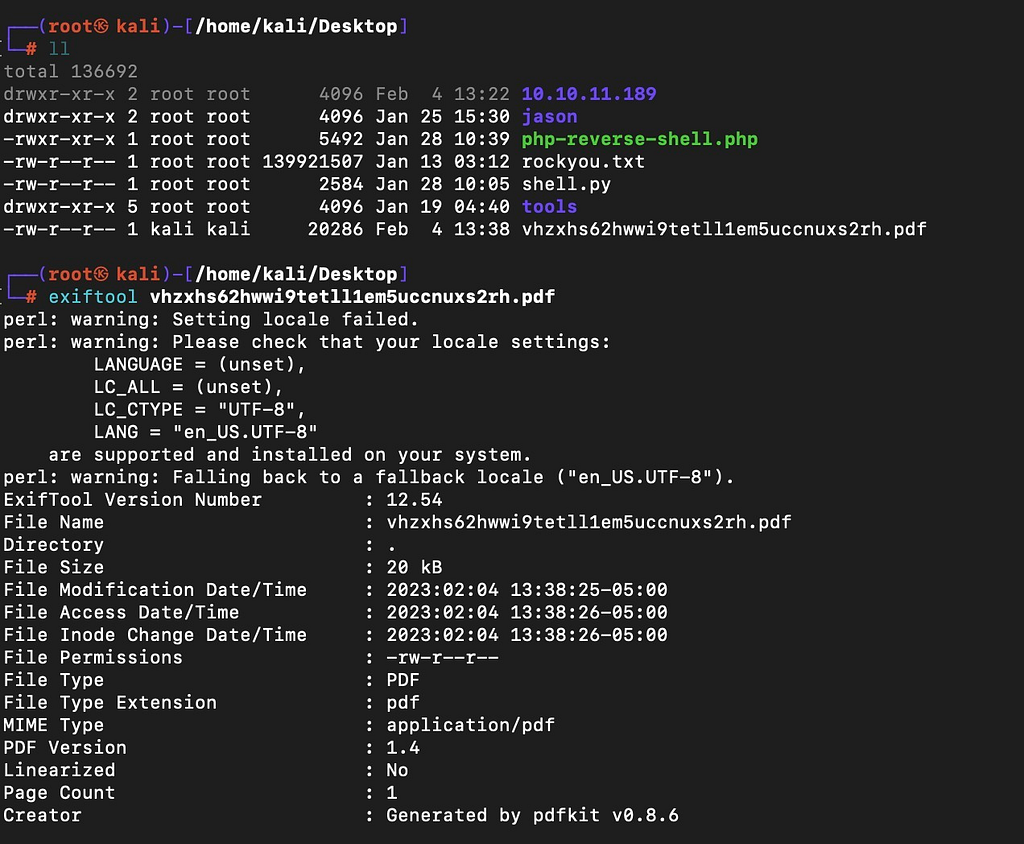Click the skull icon in the second prompt

101,274
